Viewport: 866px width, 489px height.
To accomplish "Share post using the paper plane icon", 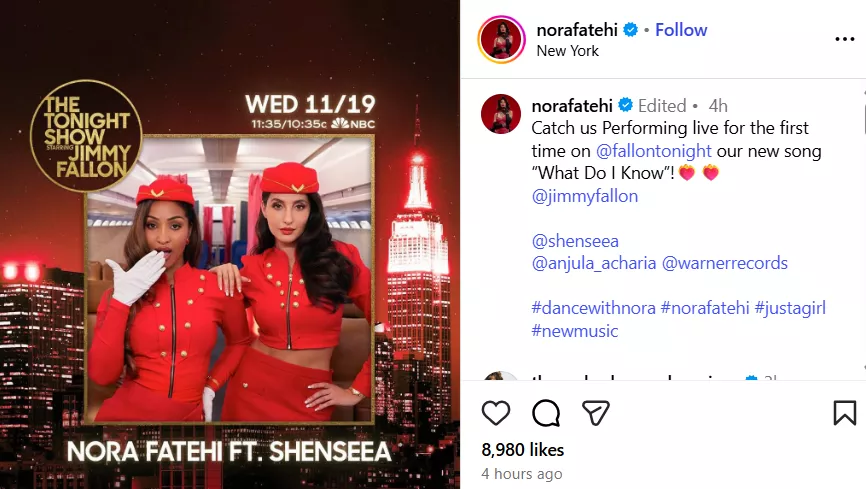I will (596, 413).
